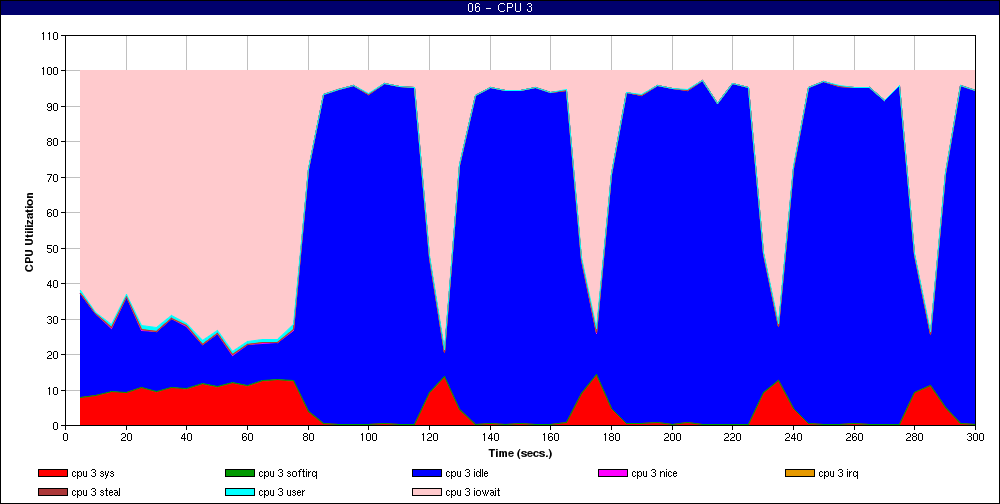Click the 50 label on the y-axis

pyautogui.click(x=53, y=248)
